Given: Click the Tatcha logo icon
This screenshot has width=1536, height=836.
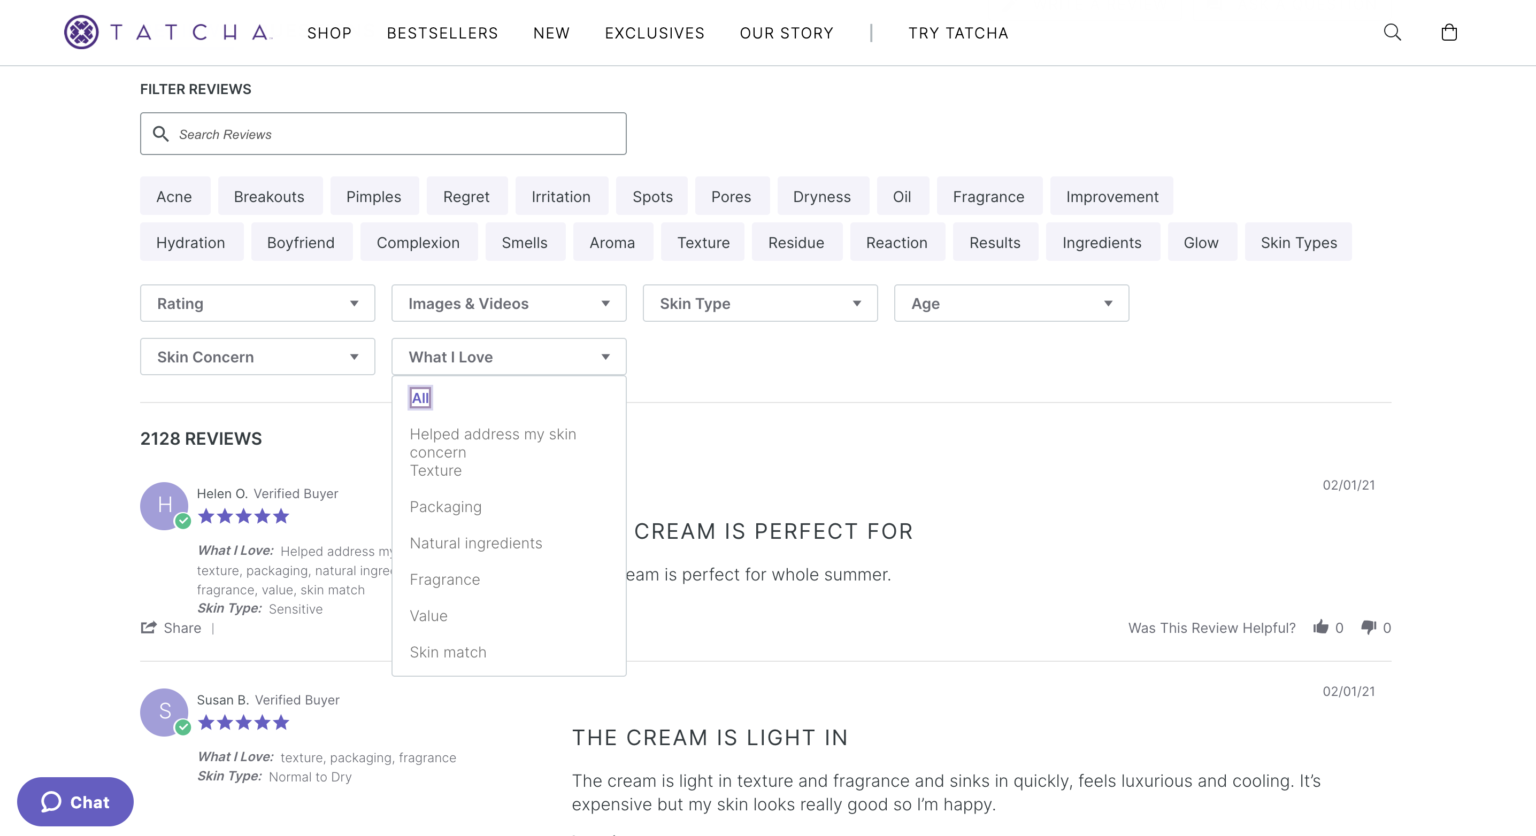Looking at the screenshot, I should point(82,32).
